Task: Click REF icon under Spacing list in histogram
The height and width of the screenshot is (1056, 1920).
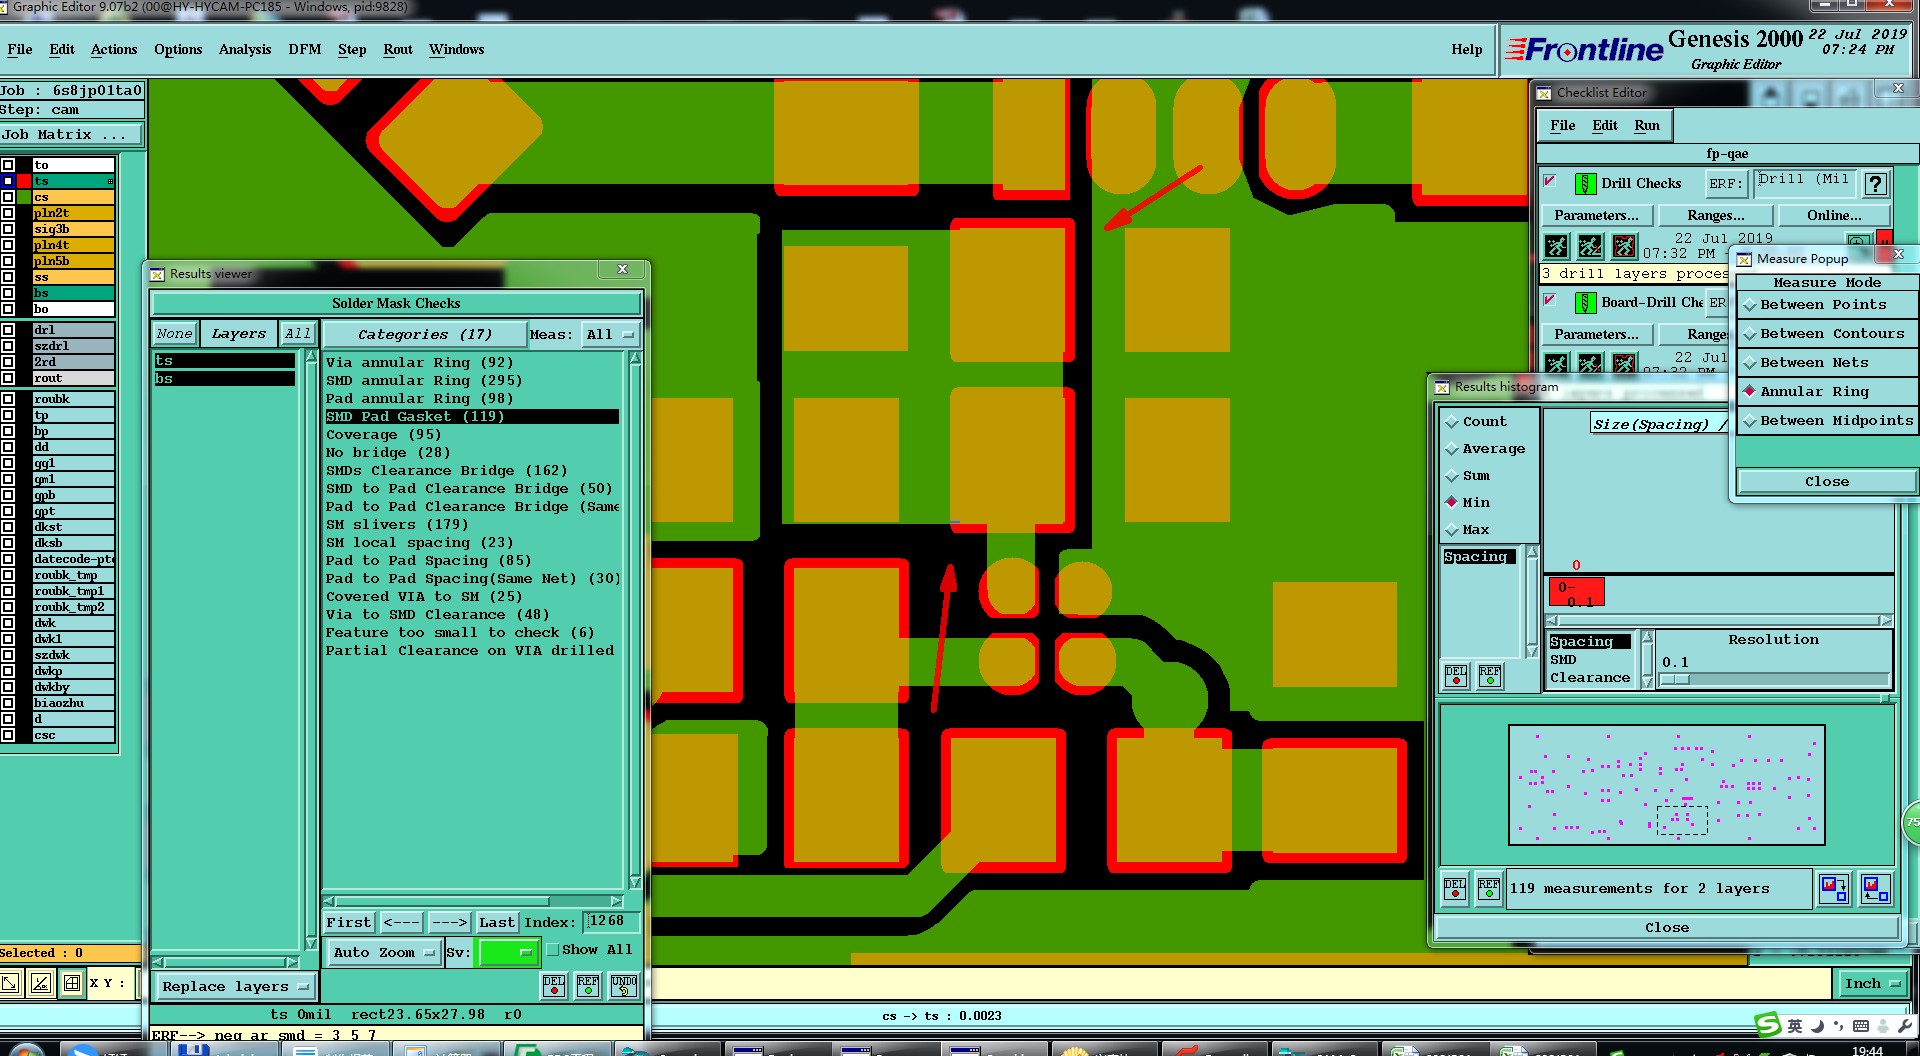Action: 1490,676
